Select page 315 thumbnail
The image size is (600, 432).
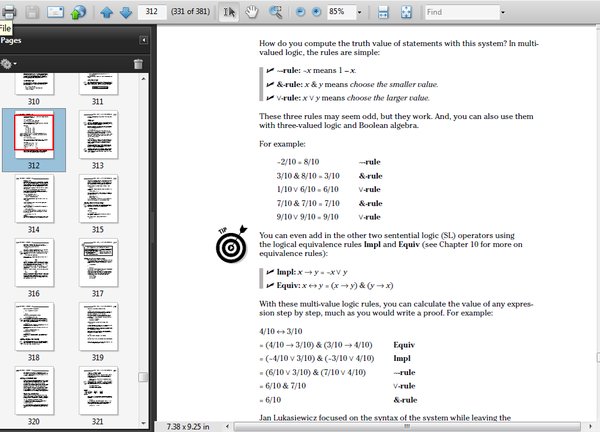tap(98, 199)
